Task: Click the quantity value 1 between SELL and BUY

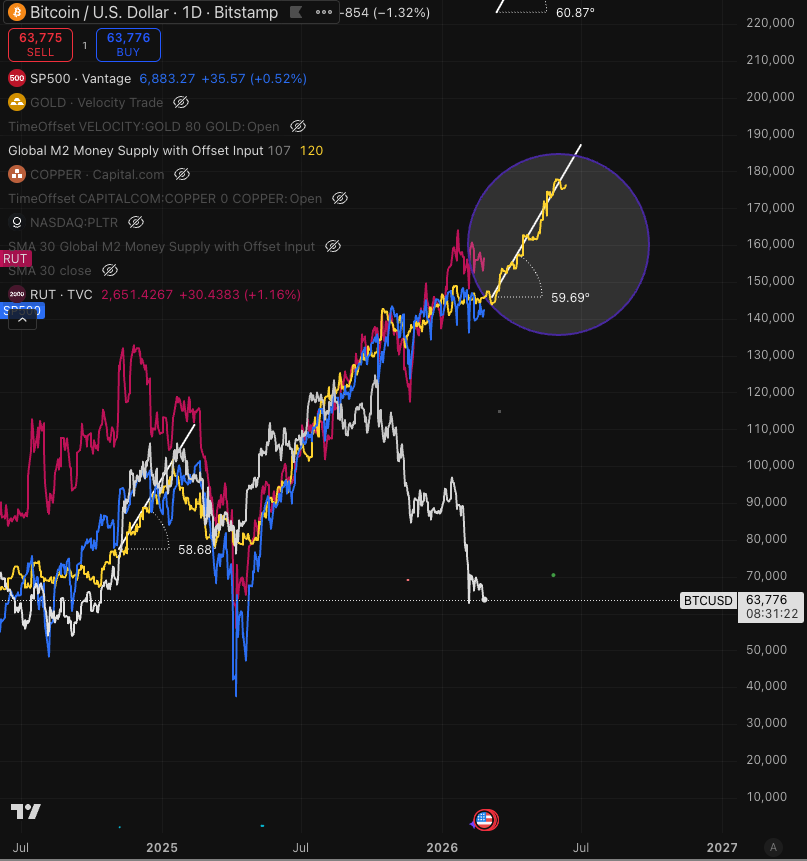Action: [85, 45]
